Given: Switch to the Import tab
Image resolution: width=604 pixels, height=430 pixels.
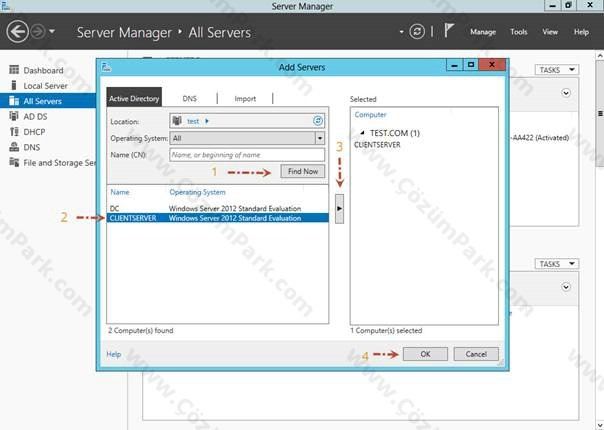Looking at the screenshot, I should coord(245,99).
